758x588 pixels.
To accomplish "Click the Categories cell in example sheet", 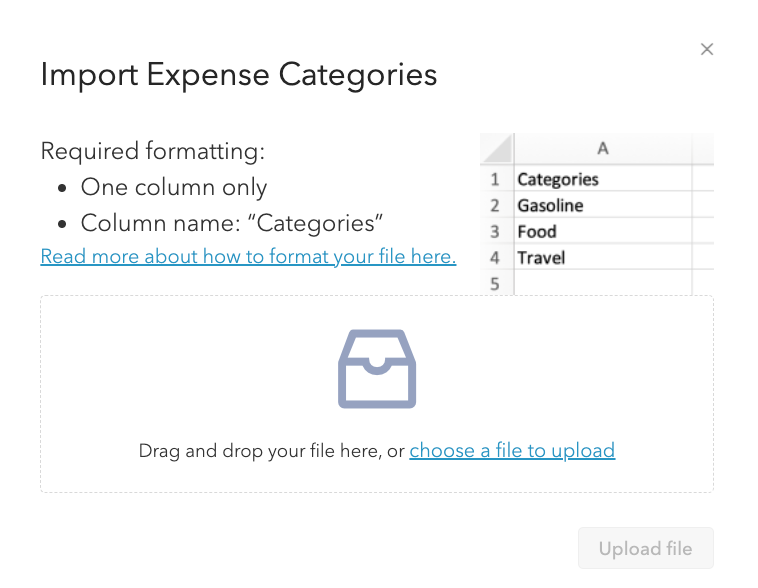I will pyautogui.click(x=603, y=179).
